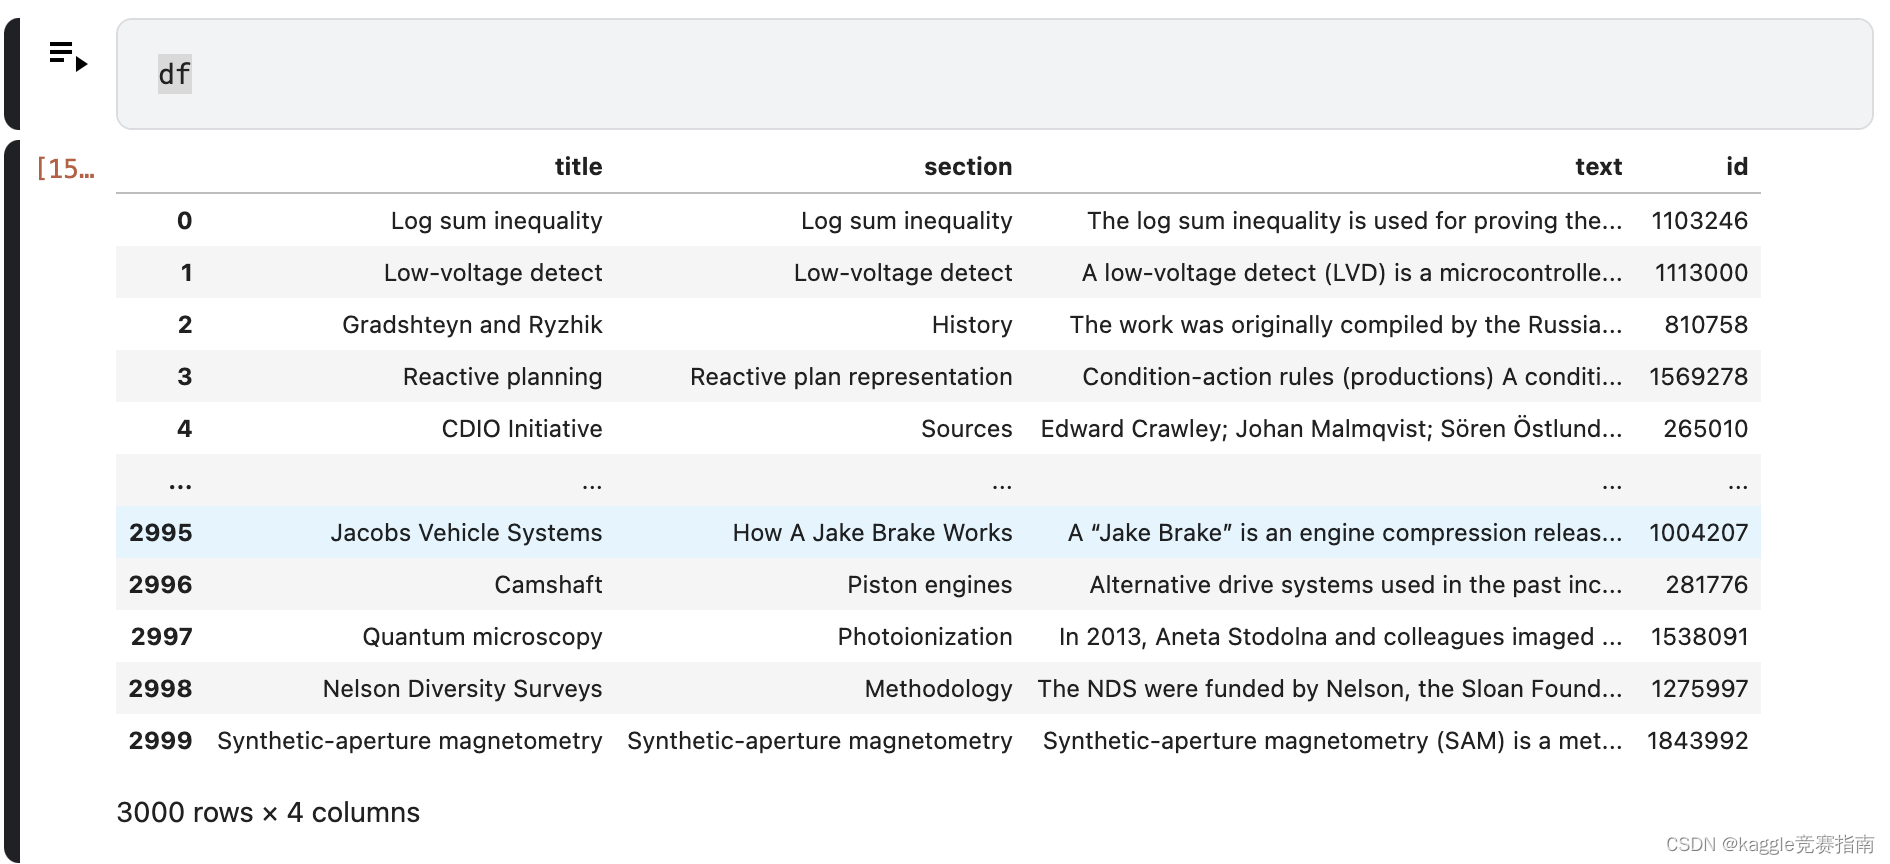Select the title cell Log sum inequality
The width and height of the screenshot is (1890, 864).
(x=496, y=221)
